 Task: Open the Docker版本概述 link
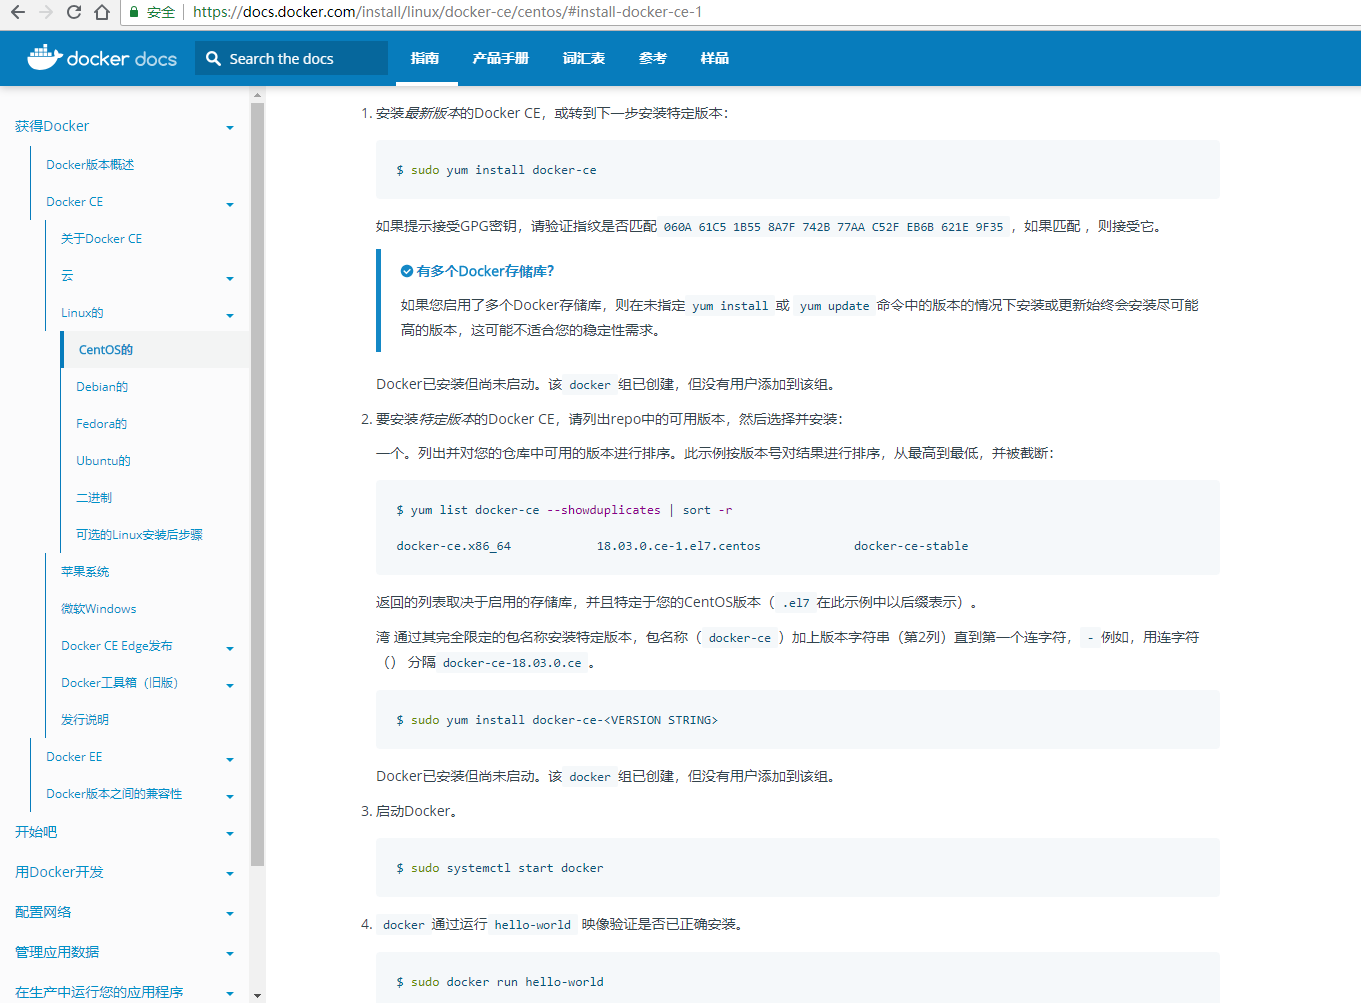click(90, 165)
